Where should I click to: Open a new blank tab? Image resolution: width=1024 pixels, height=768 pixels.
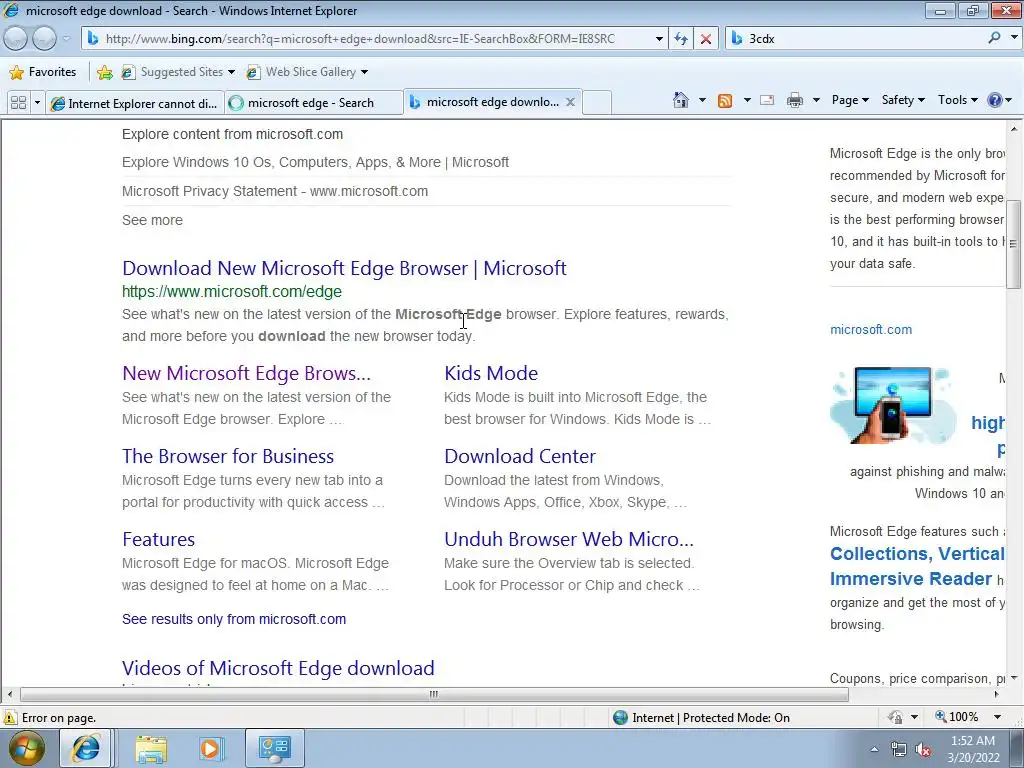coord(596,103)
